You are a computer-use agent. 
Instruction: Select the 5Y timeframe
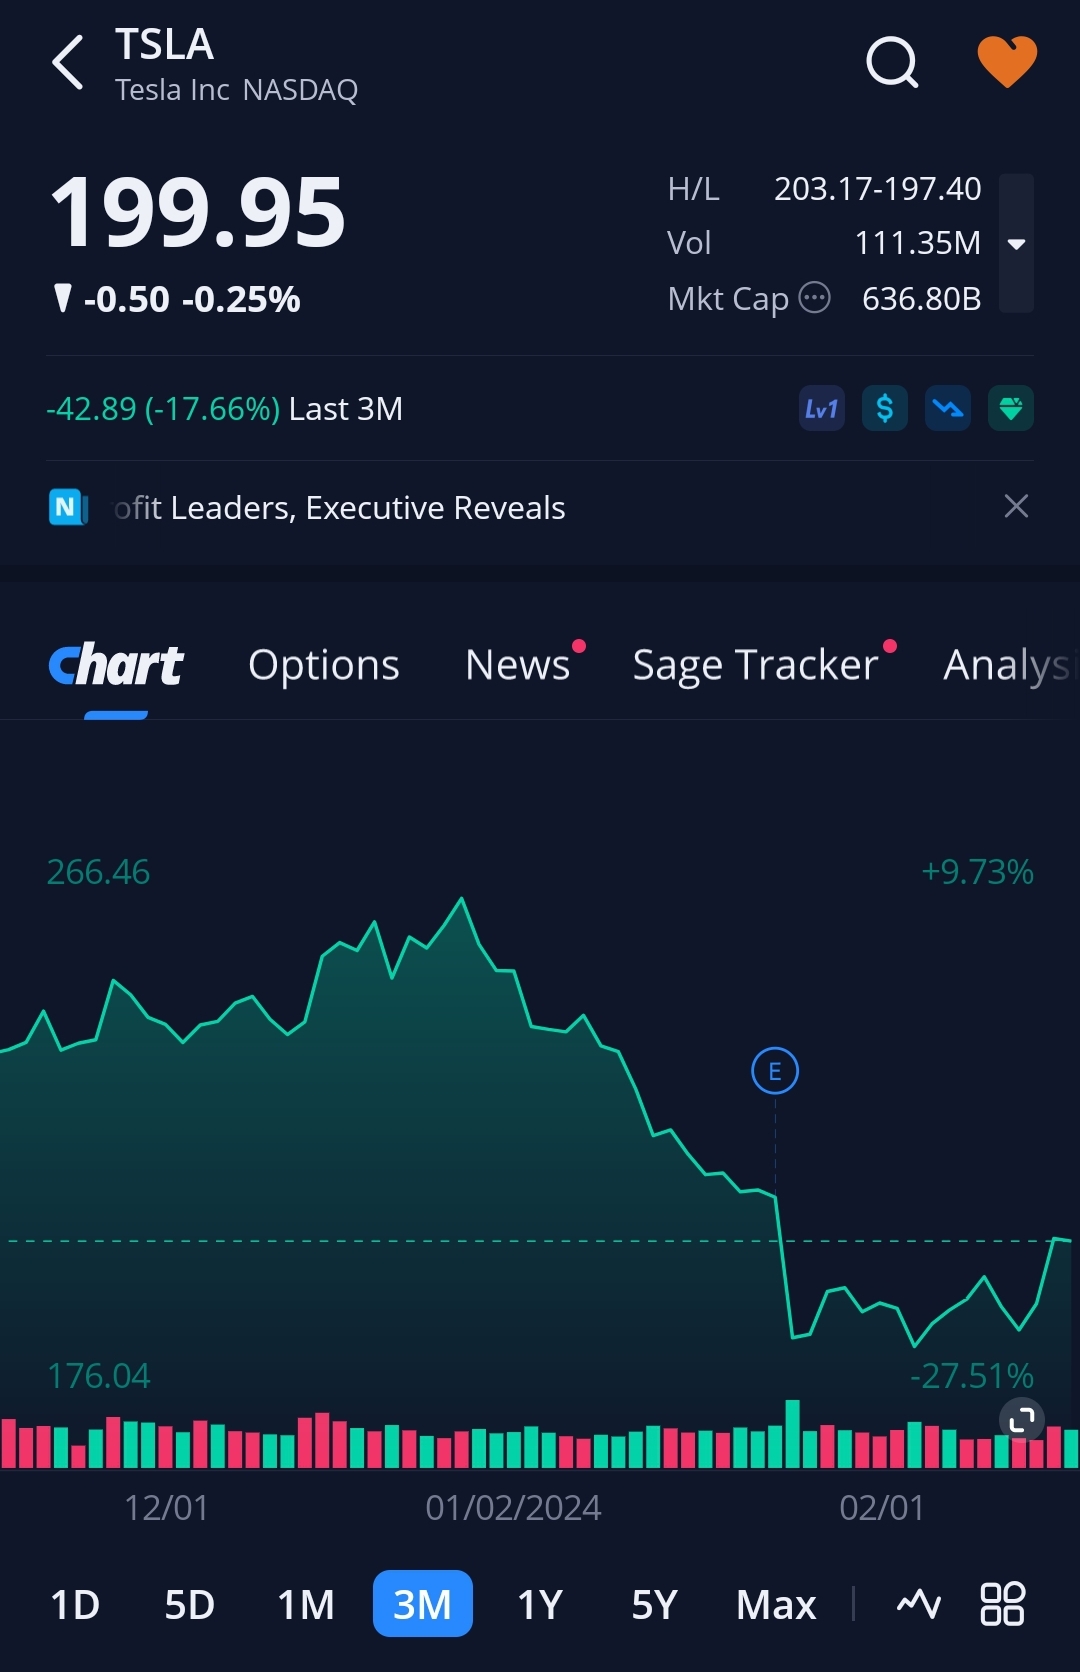tap(655, 1604)
